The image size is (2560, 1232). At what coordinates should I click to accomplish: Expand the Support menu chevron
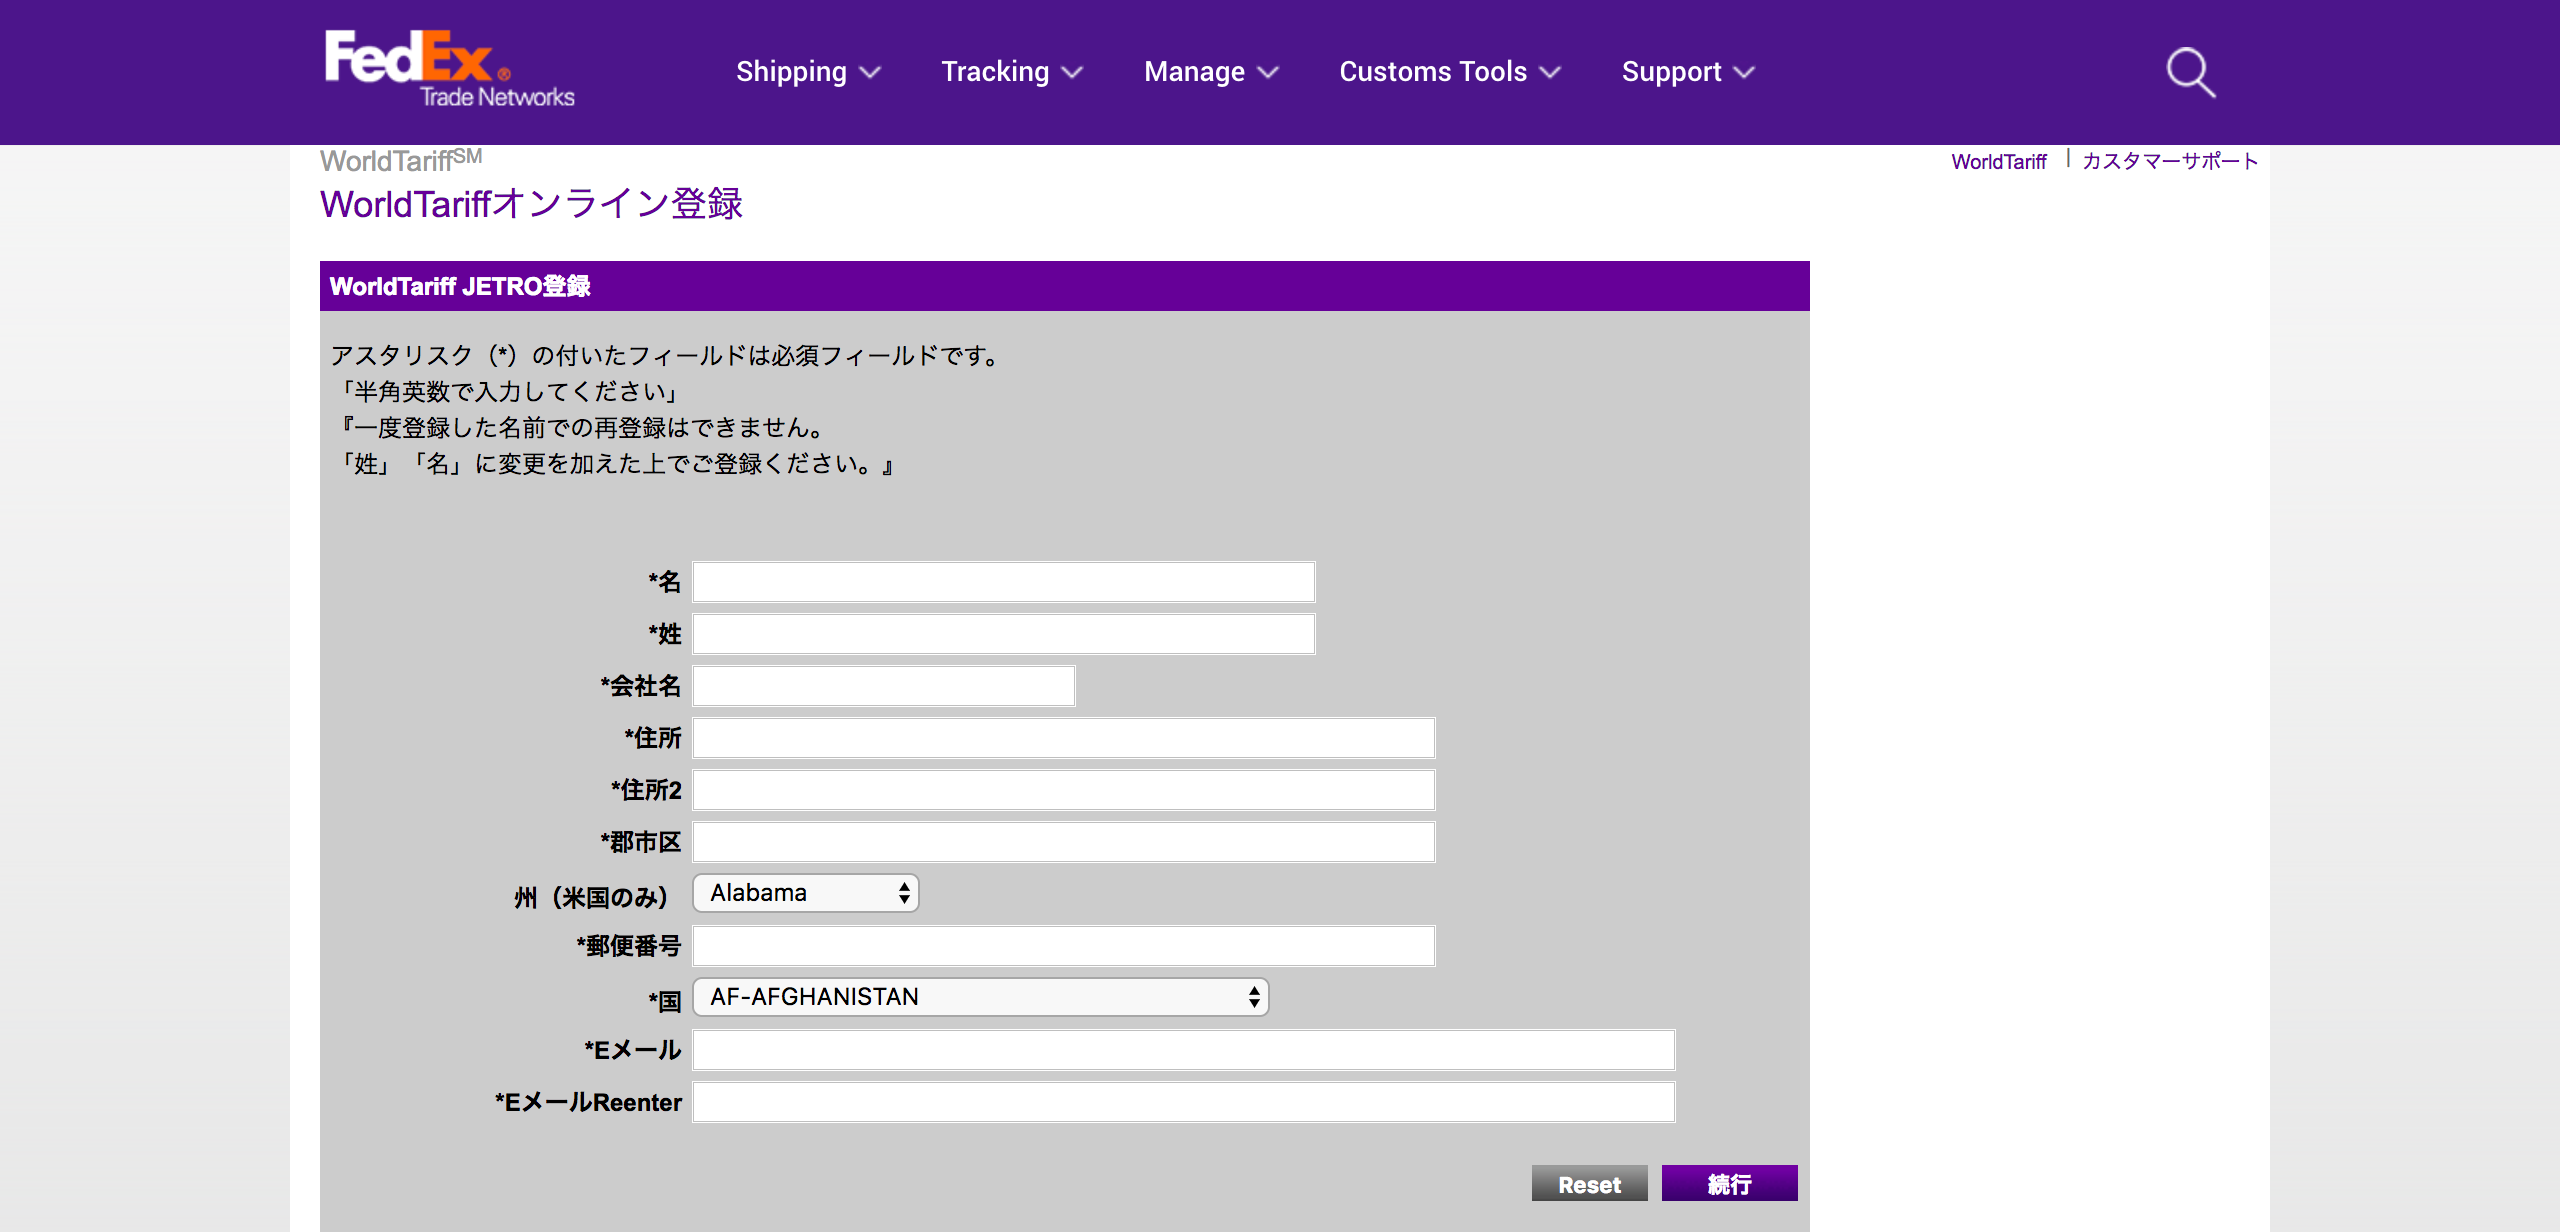[x=1744, y=73]
